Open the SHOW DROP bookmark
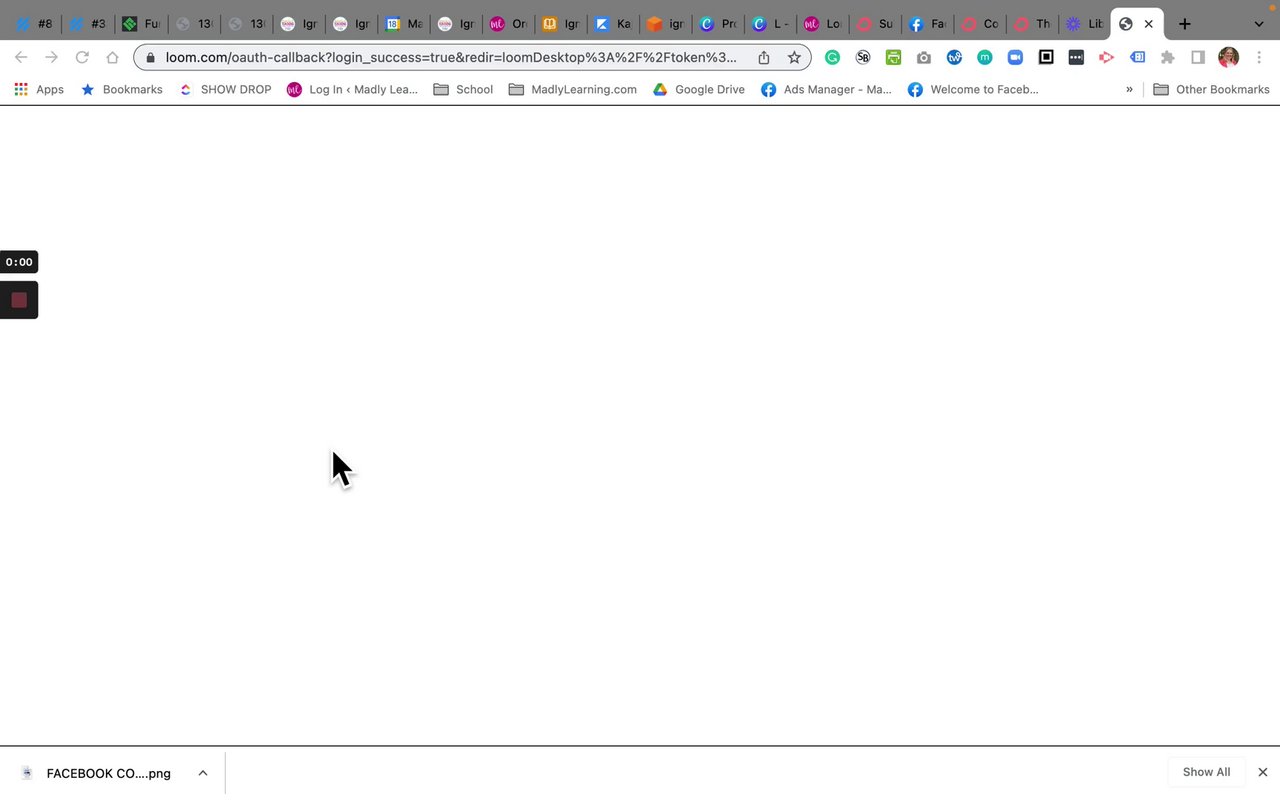1280x800 pixels. pos(224,89)
